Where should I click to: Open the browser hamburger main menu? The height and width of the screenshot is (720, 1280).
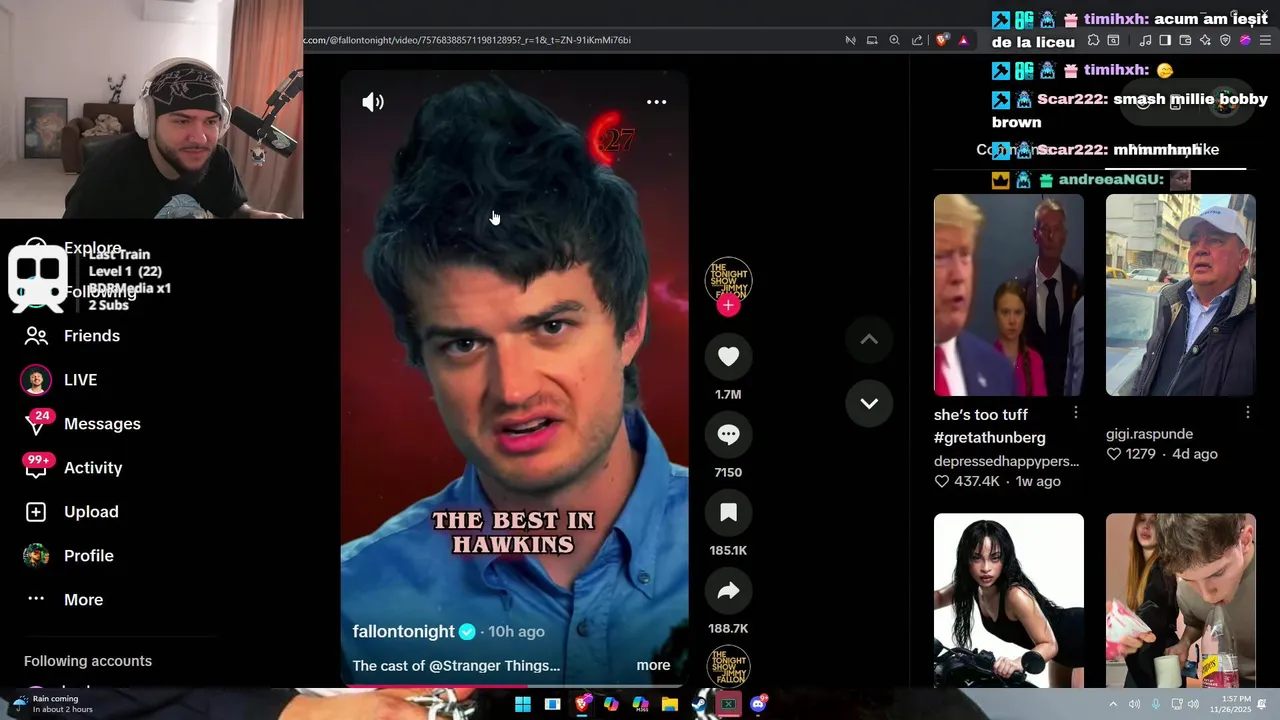click(x=1265, y=40)
